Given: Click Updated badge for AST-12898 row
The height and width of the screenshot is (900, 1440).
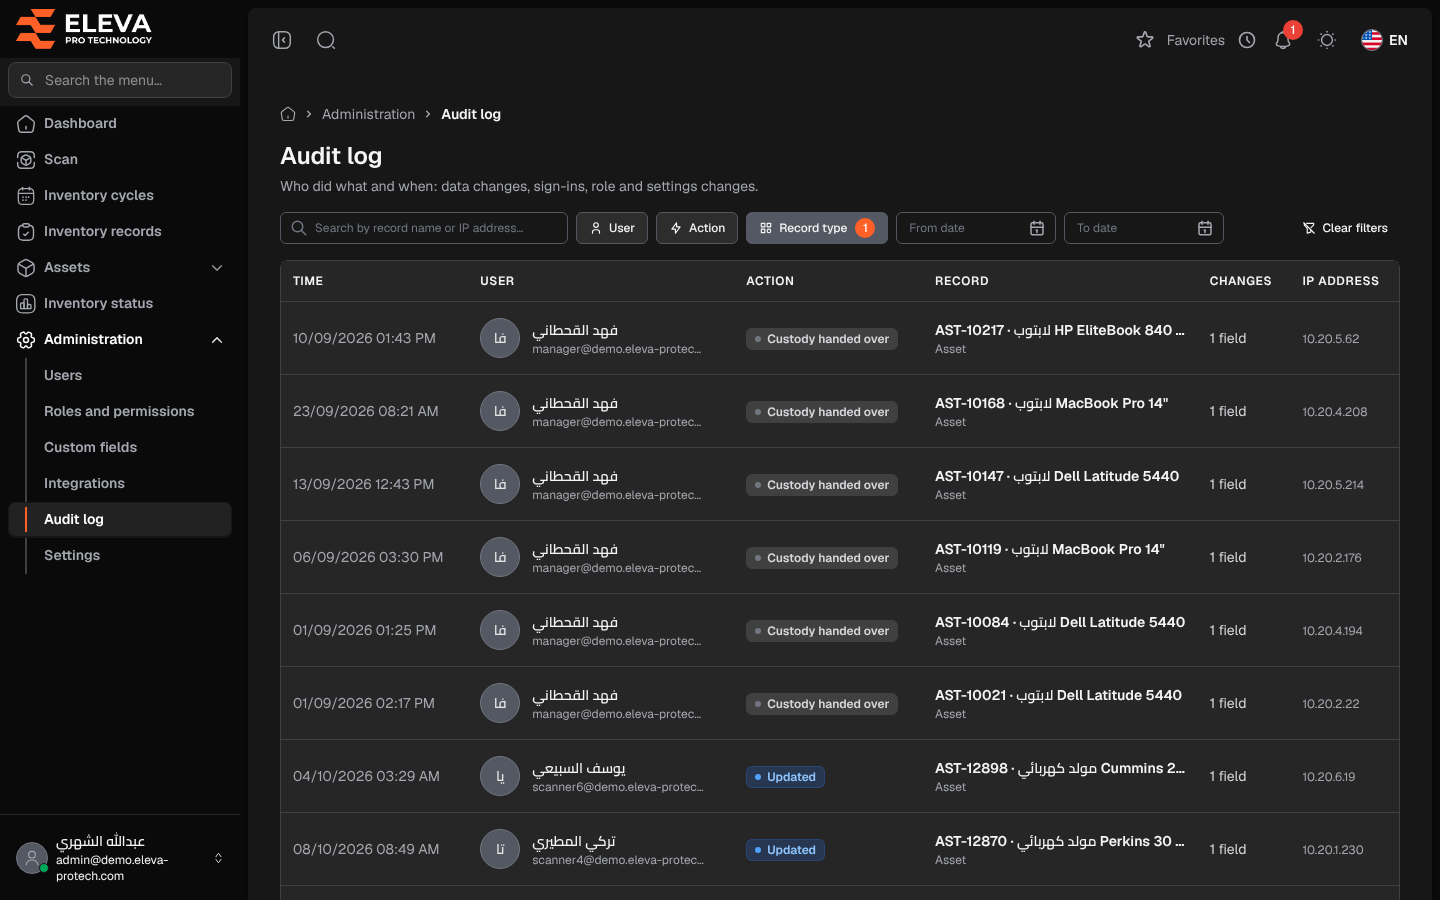Looking at the screenshot, I should click(x=785, y=777).
